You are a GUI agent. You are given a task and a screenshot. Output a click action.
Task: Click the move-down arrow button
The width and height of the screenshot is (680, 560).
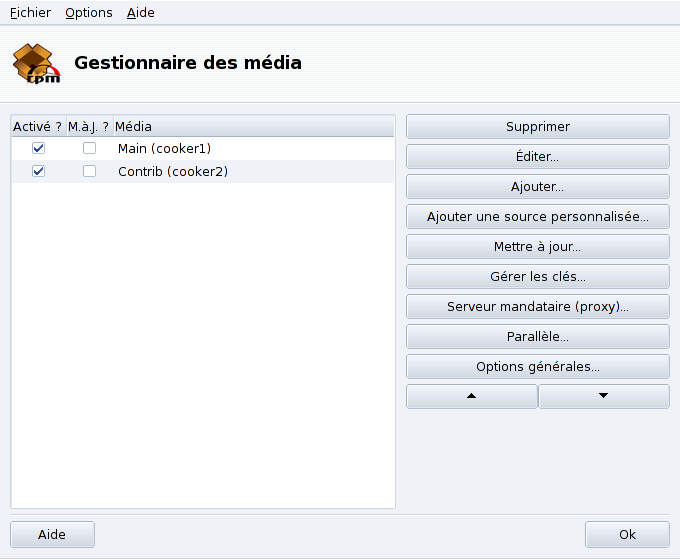pyautogui.click(x=604, y=396)
